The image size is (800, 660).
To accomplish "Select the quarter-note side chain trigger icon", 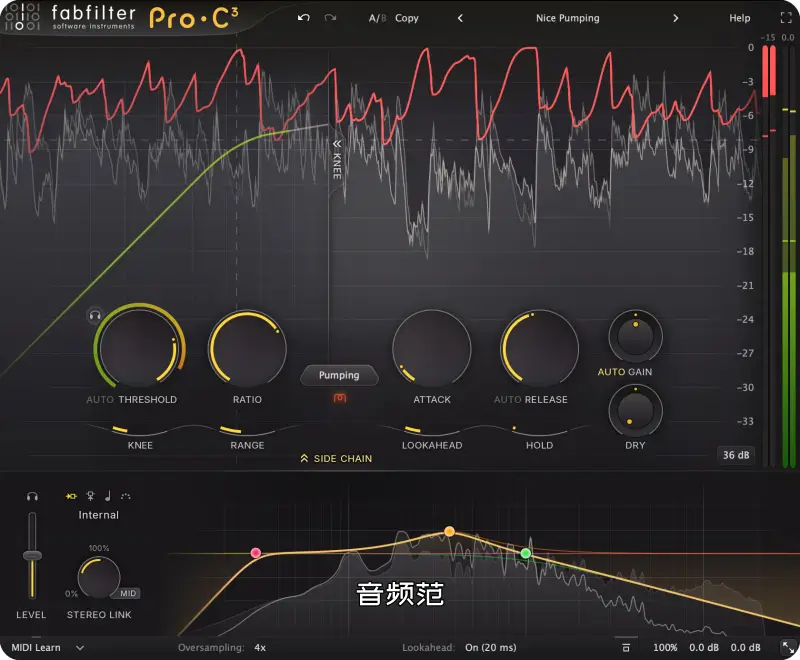I will point(108,496).
